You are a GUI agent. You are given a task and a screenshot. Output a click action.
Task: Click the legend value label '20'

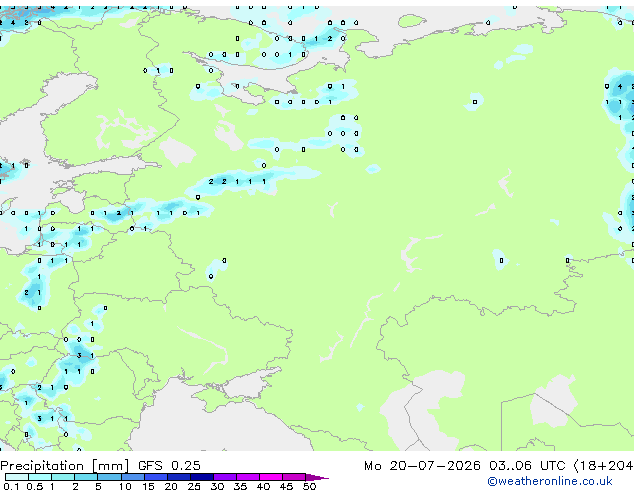[x=171, y=486]
